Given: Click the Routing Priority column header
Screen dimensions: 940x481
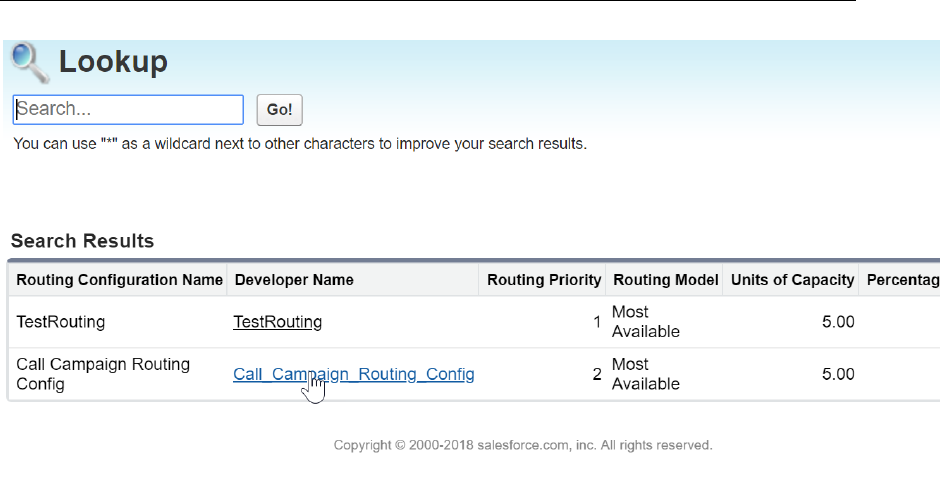Looking at the screenshot, I should 544,280.
